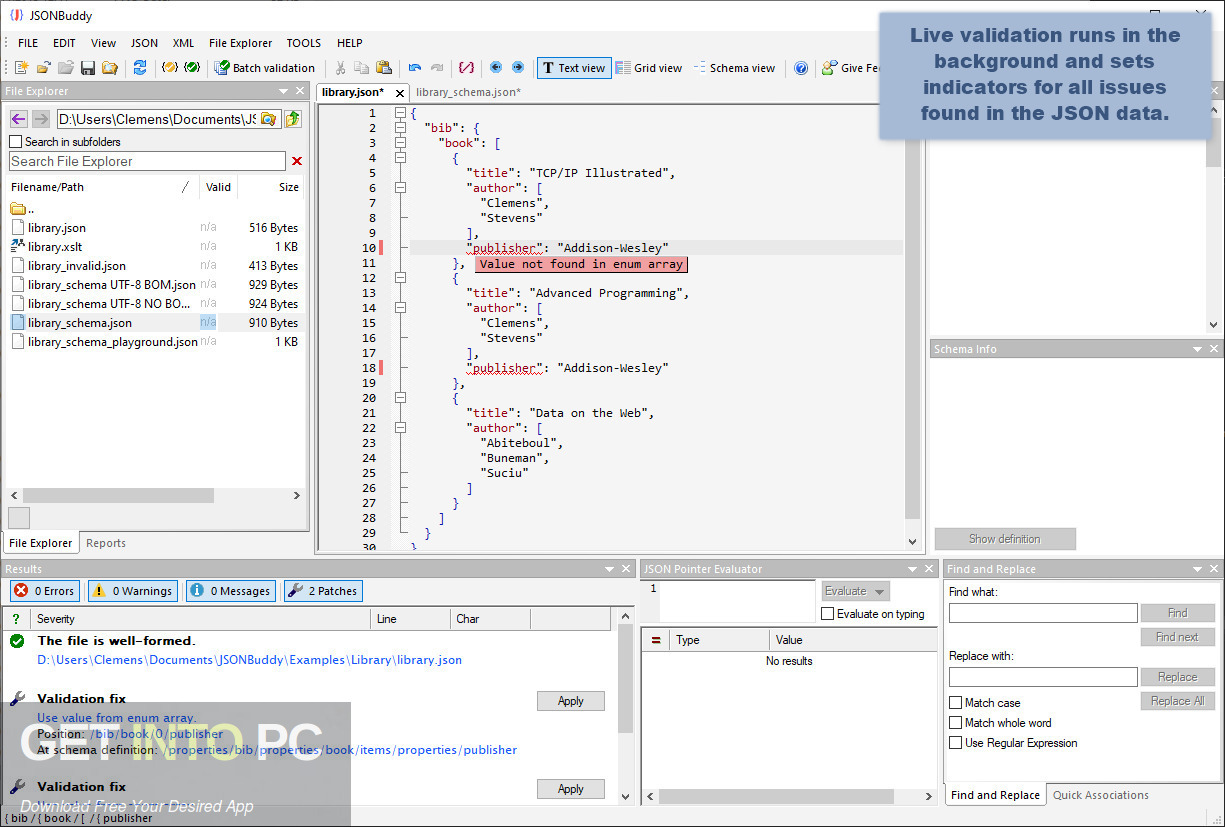This screenshot has height=827, width=1225.
Task: Click the blue Refresh arrows toolbar icon
Action: tap(140, 68)
